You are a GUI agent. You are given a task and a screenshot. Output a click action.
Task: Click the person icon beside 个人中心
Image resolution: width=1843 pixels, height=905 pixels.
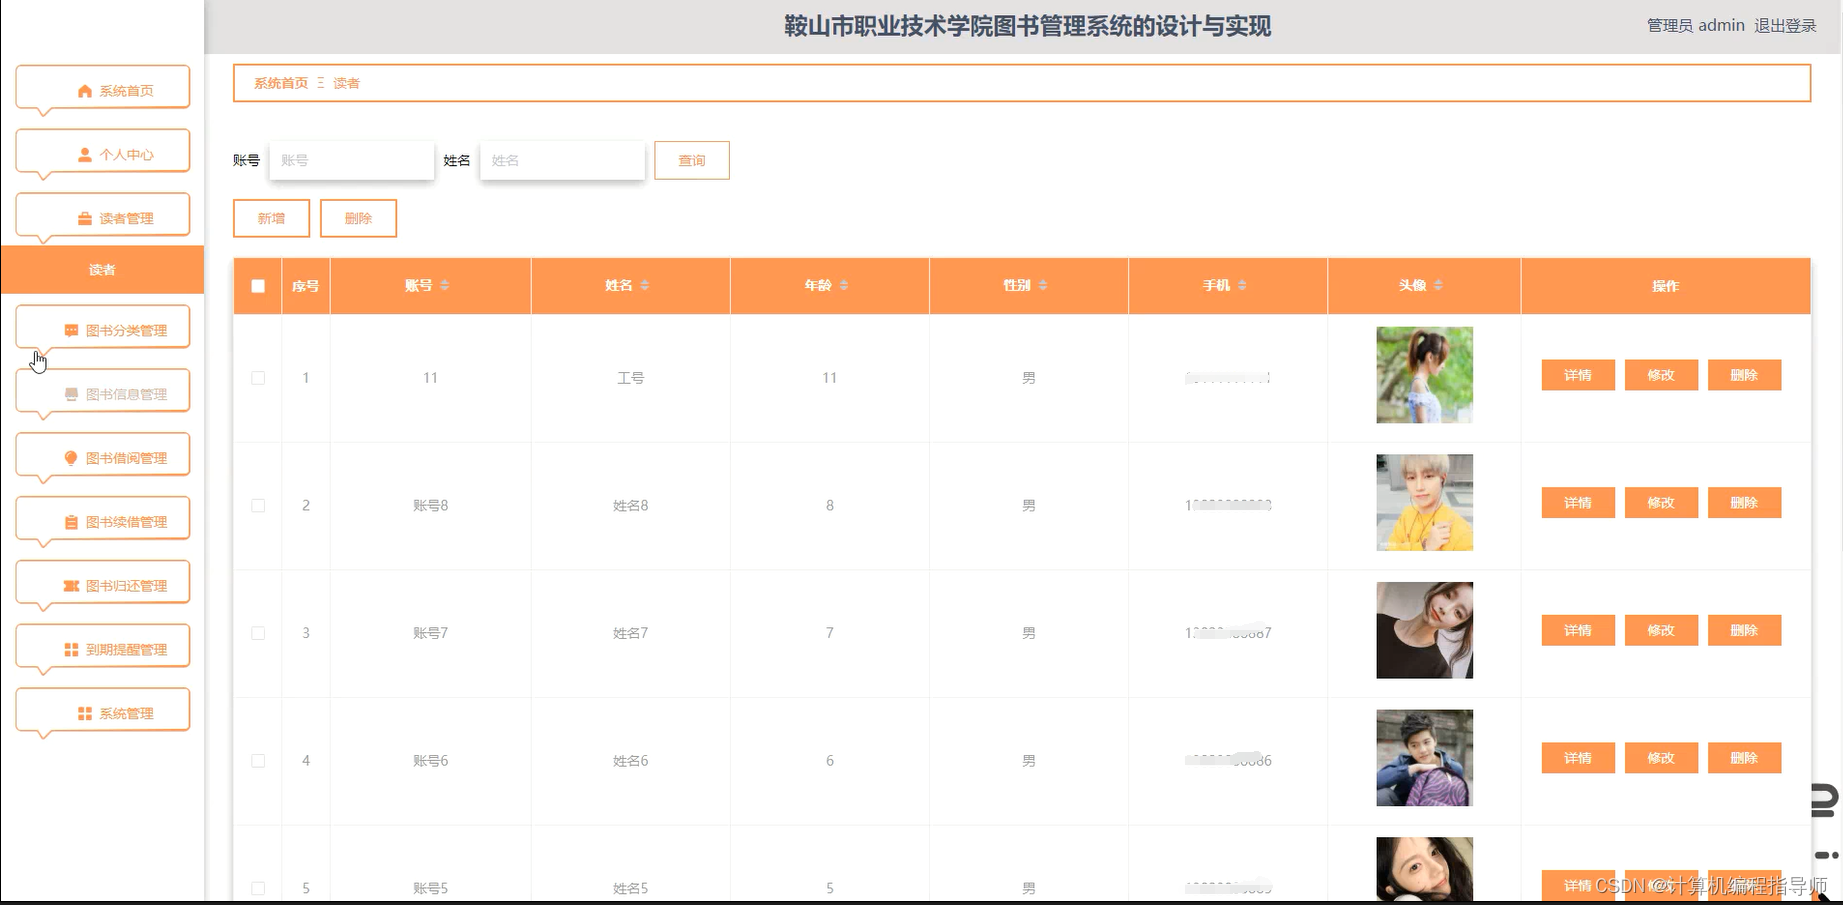click(85, 155)
